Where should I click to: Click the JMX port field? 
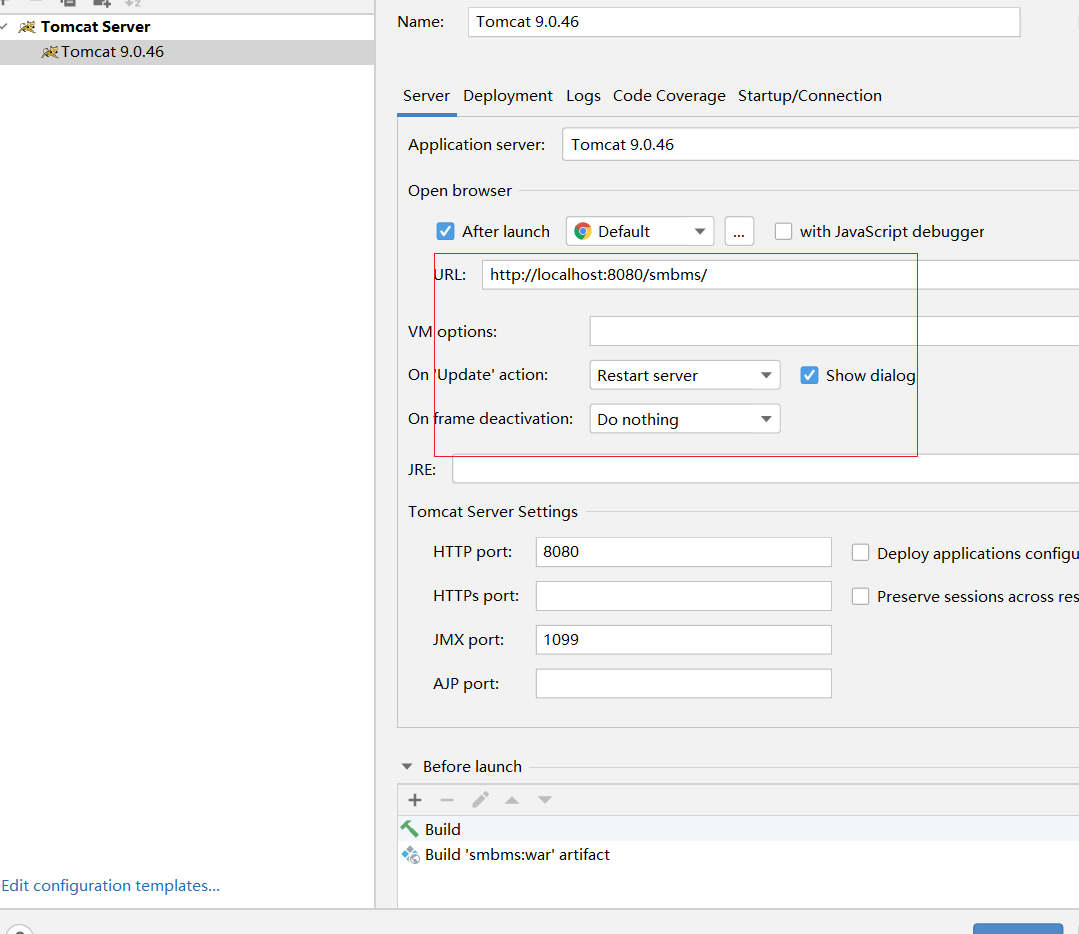683,639
